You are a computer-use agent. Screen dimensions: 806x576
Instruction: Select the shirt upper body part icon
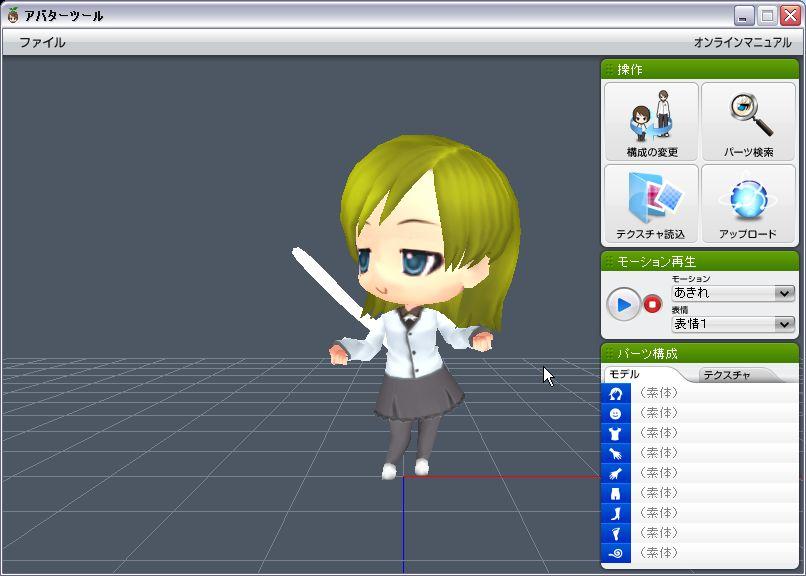(x=616, y=433)
